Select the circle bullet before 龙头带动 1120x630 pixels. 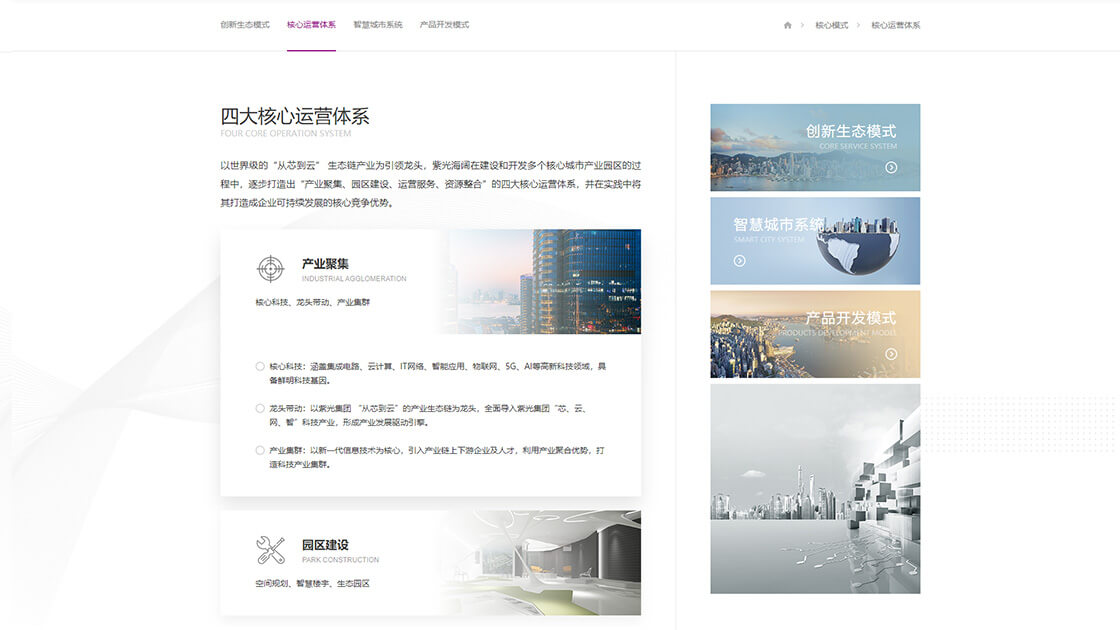[260, 408]
